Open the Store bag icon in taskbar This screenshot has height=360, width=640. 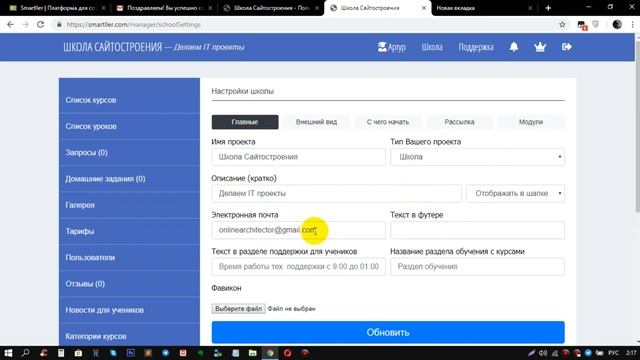click(78, 353)
